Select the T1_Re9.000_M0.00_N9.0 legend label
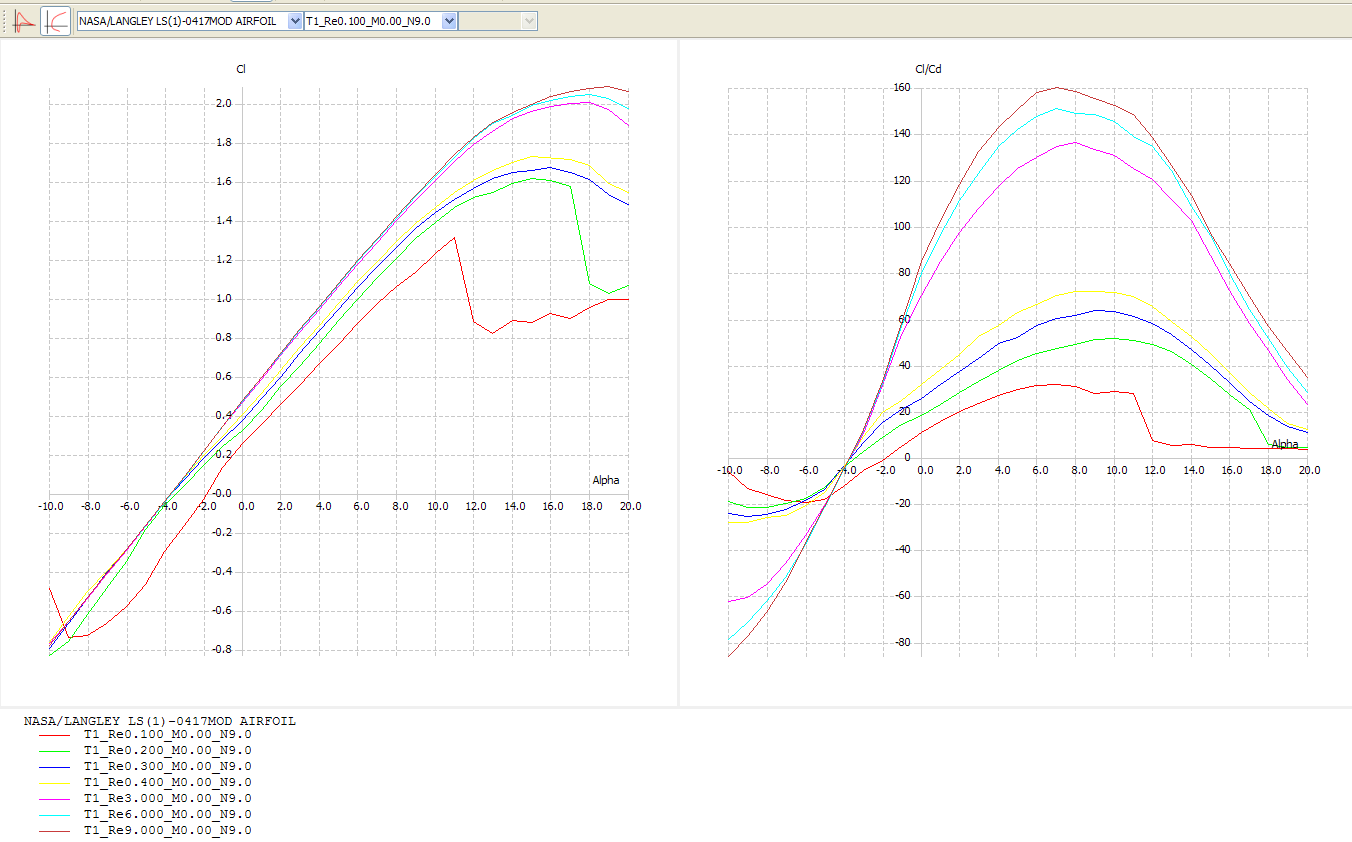The image size is (1352, 842). click(167, 831)
